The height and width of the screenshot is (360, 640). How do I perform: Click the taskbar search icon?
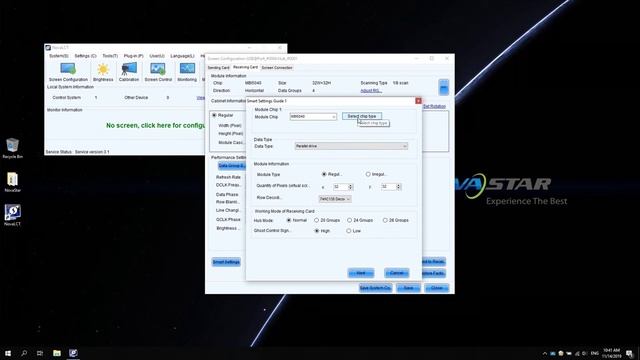pos(24,353)
